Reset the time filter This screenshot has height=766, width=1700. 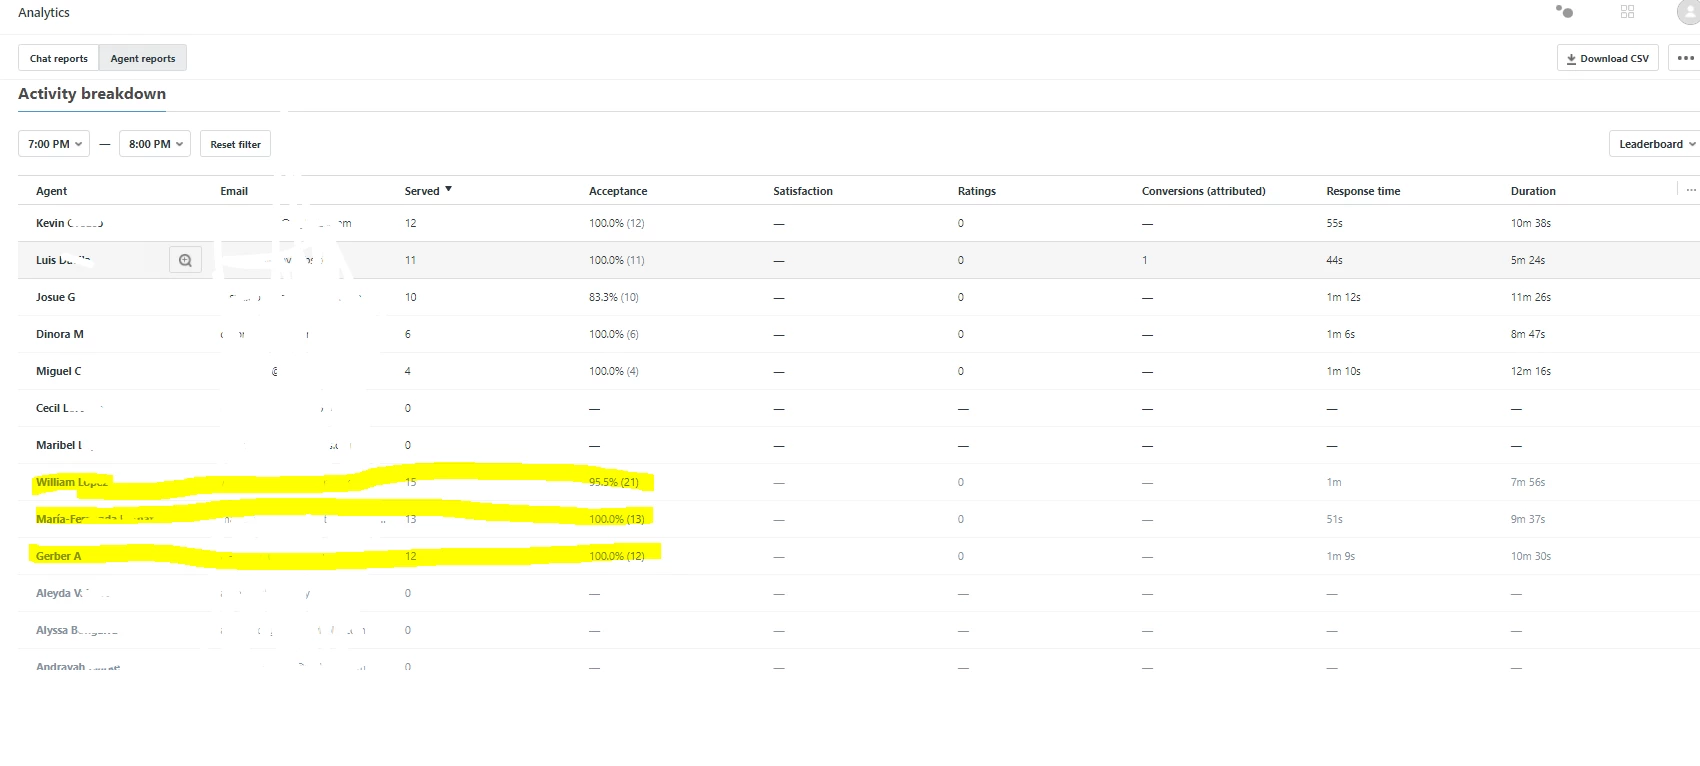[235, 144]
